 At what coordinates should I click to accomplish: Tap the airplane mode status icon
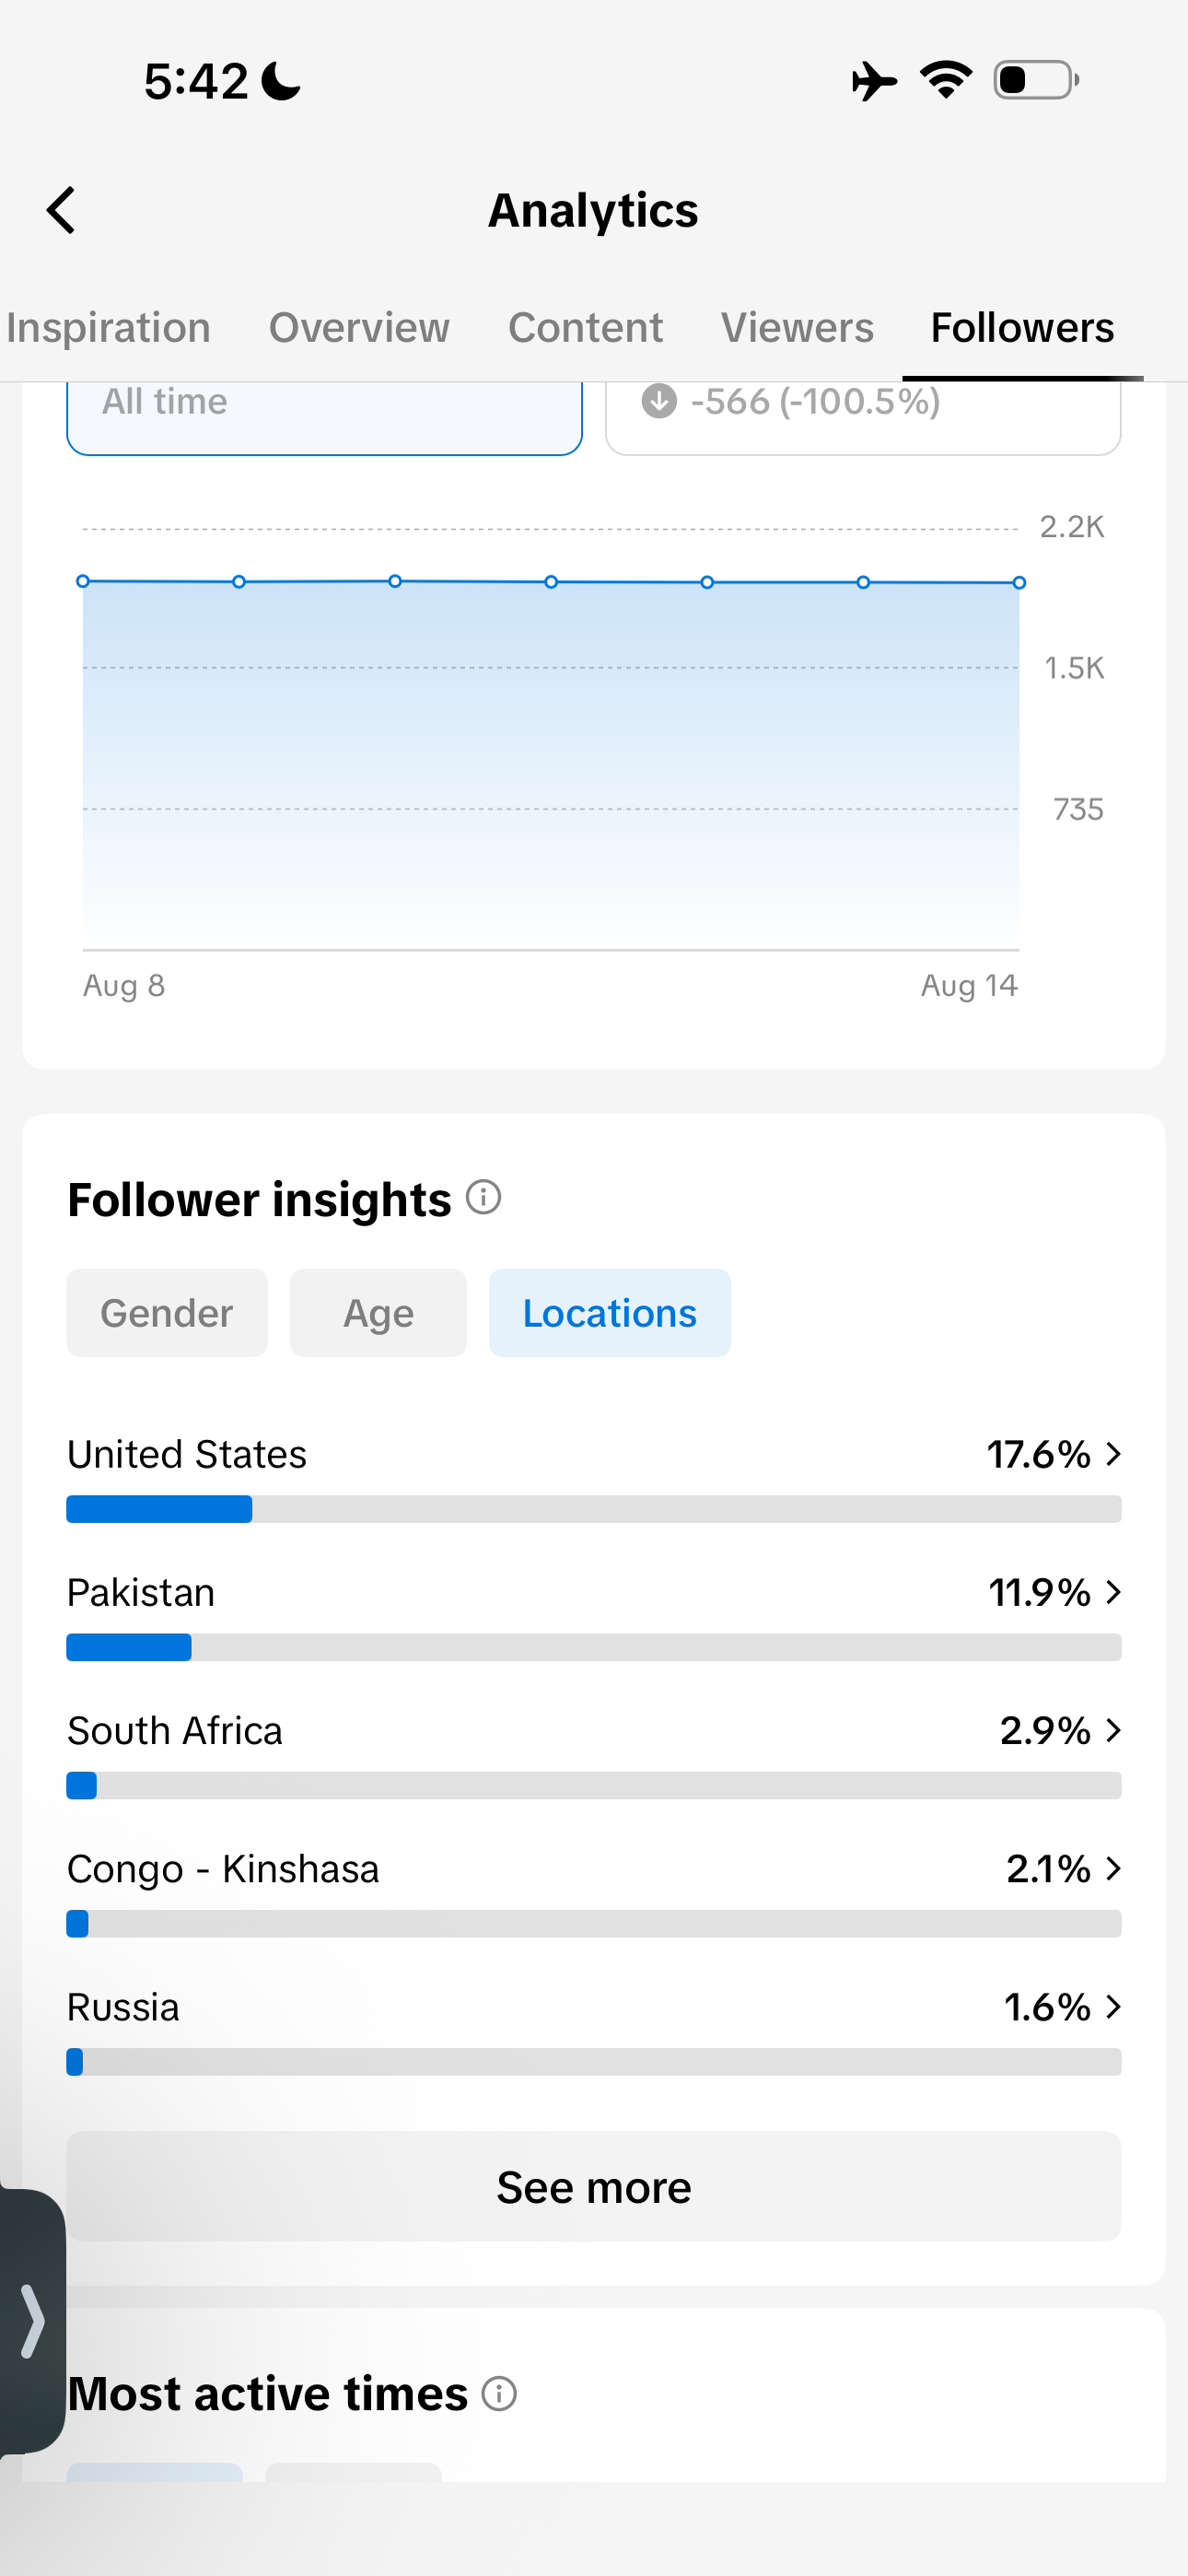[x=873, y=81]
